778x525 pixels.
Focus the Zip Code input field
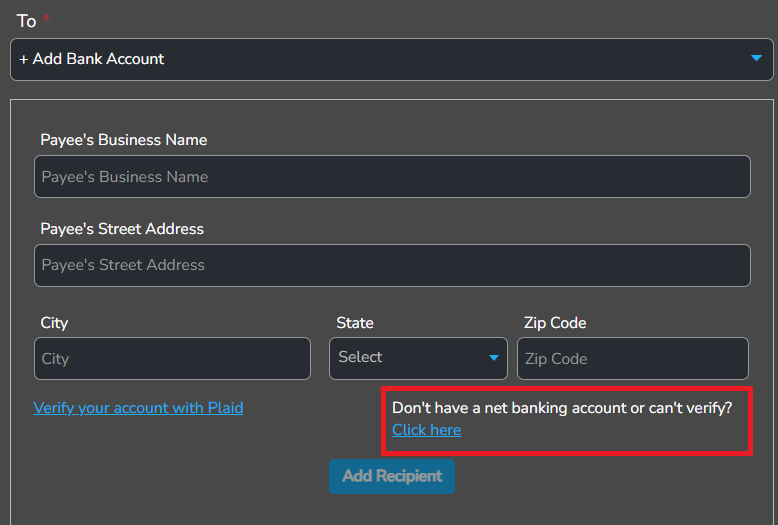click(632, 358)
